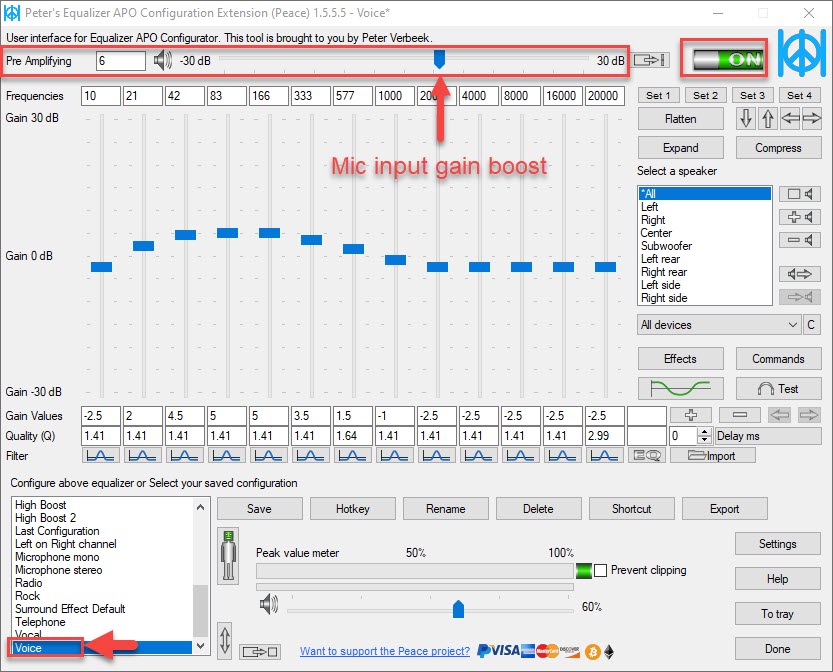833x672 pixels.
Task: Open the All devices dropdown
Action: [719, 325]
